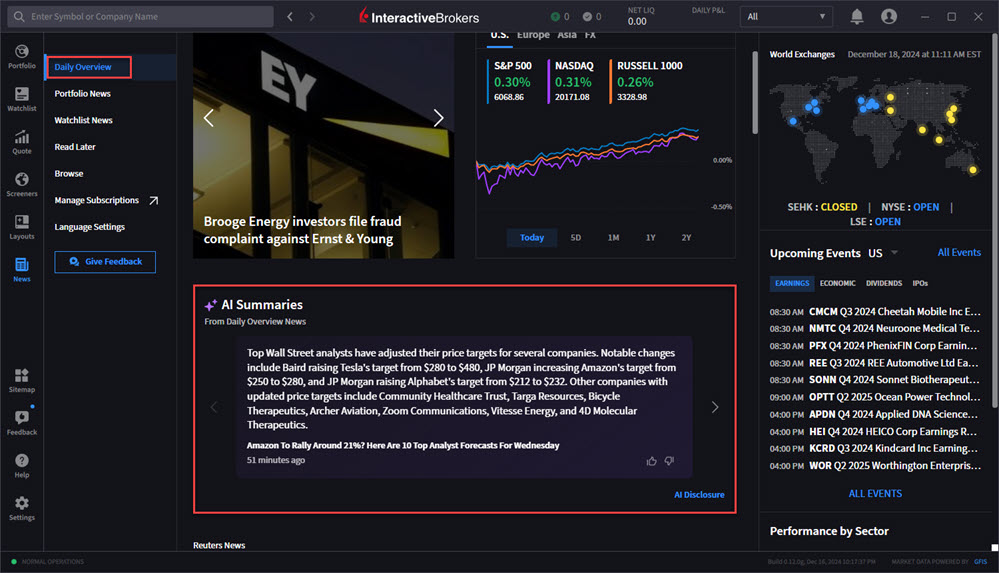Open the All Events link
The image size is (999, 573).
pos(959,253)
